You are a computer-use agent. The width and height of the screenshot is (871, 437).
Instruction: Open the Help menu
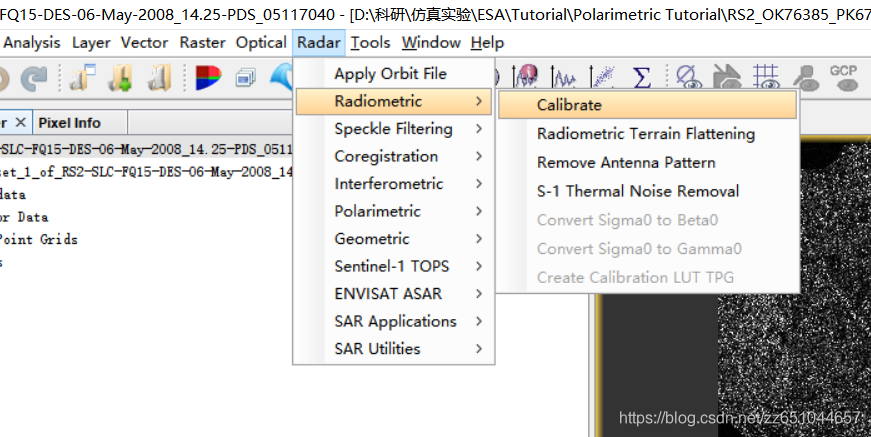click(487, 43)
